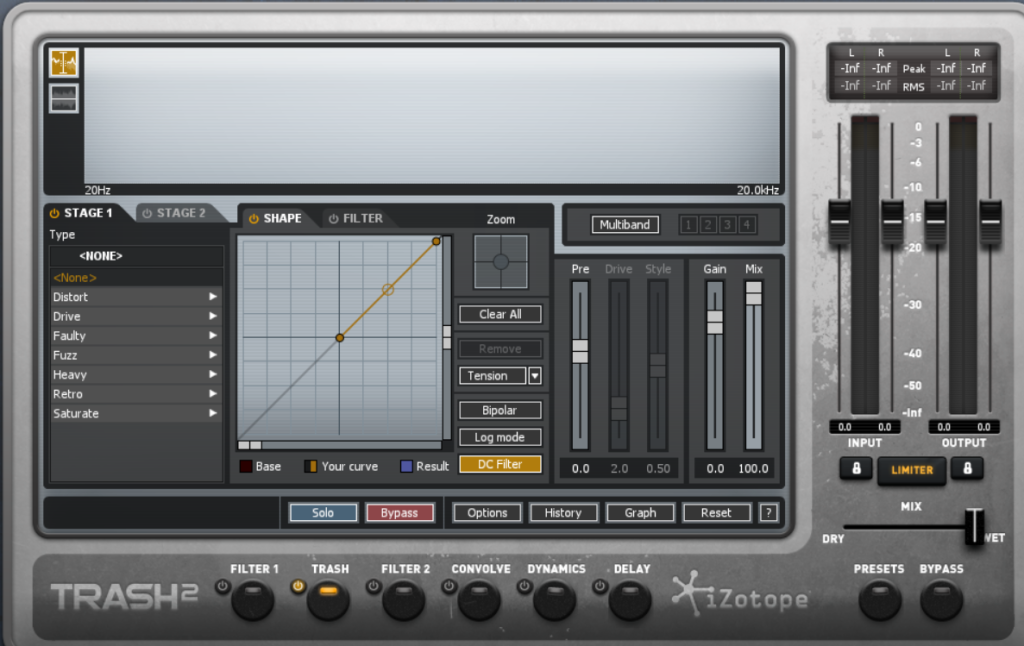Click the spectrum analyzer view icon at top-left
The width and height of the screenshot is (1024, 646).
click(64, 63)
